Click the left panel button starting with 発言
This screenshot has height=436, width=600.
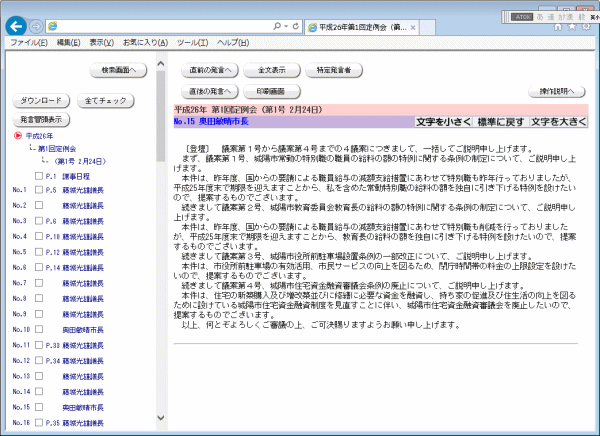click(41, 119)
